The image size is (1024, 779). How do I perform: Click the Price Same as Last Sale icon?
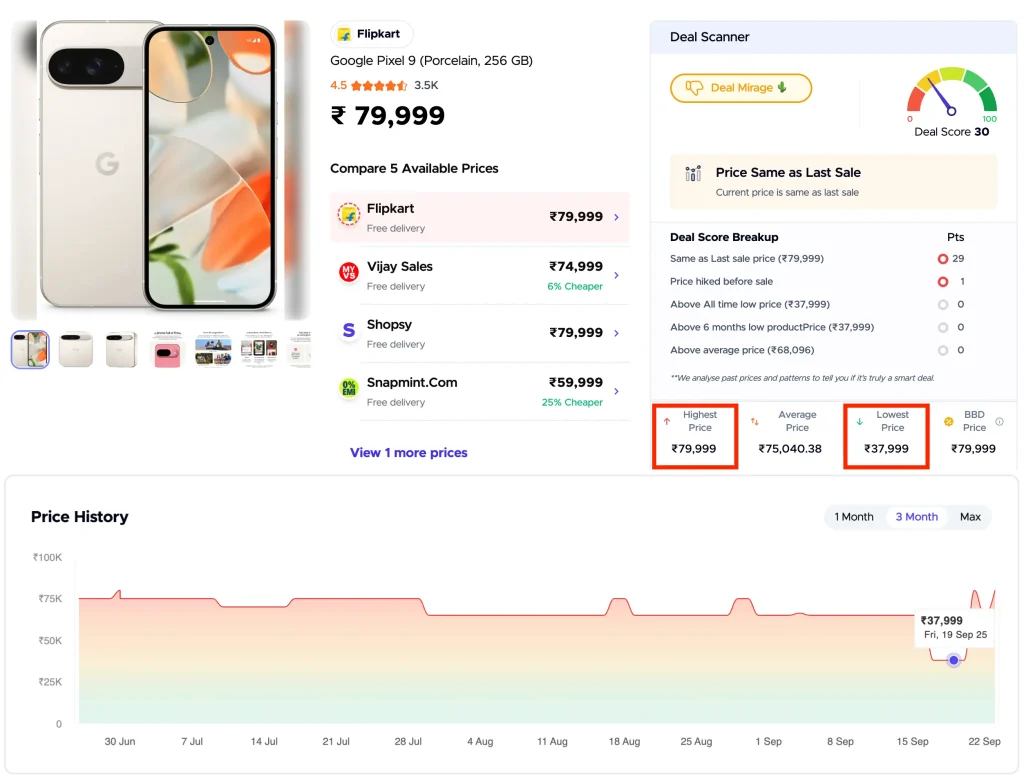pyautogui.click(x=691, y=173)
